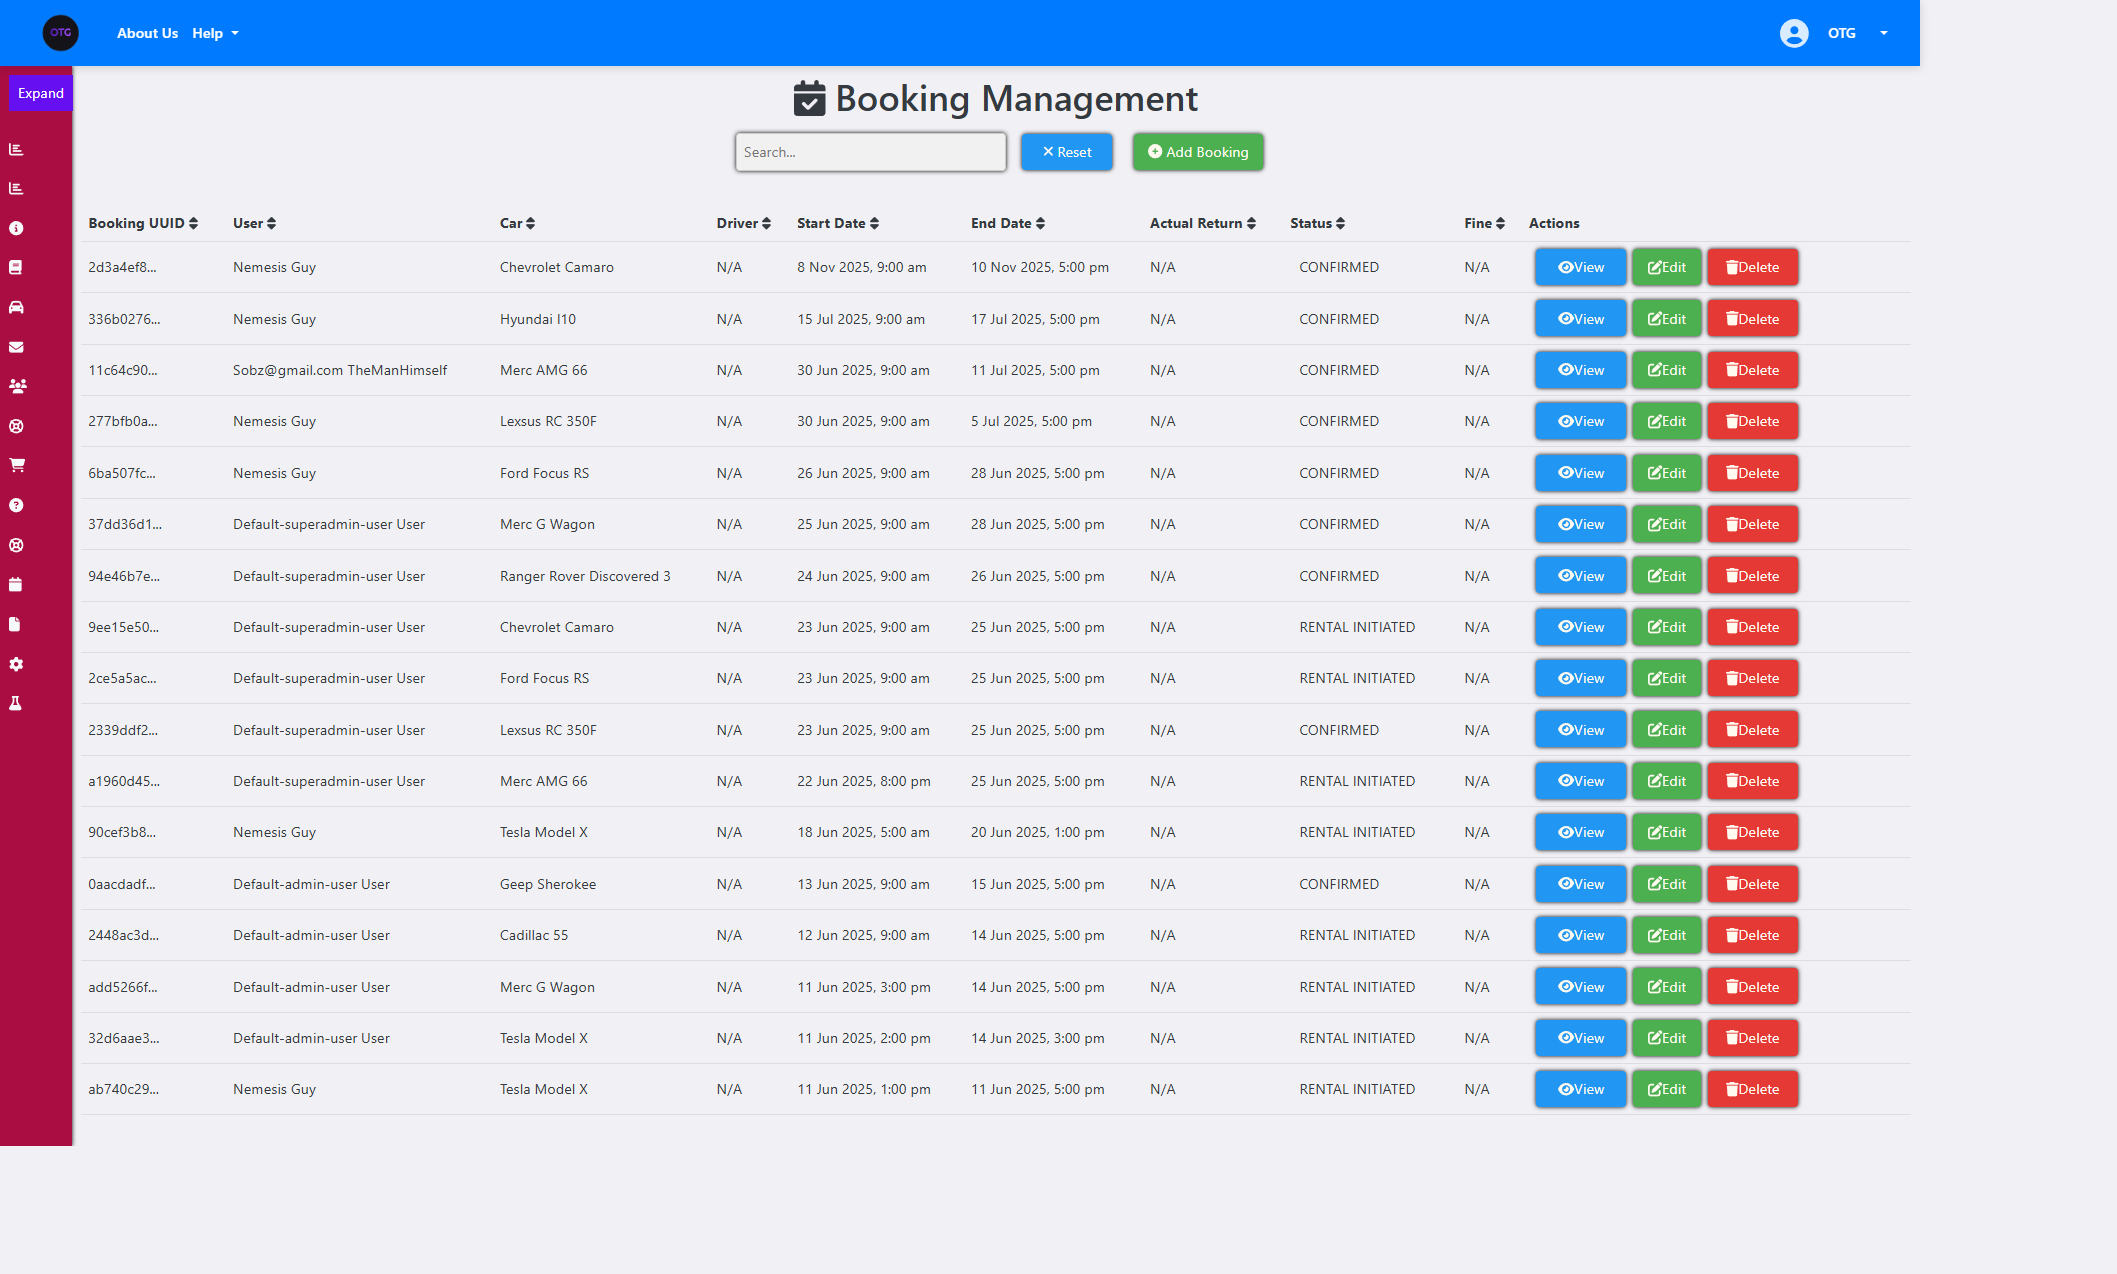Sort by Booking UUID column
This screenshot has width=2117, height=1274.
pos(143,223)
